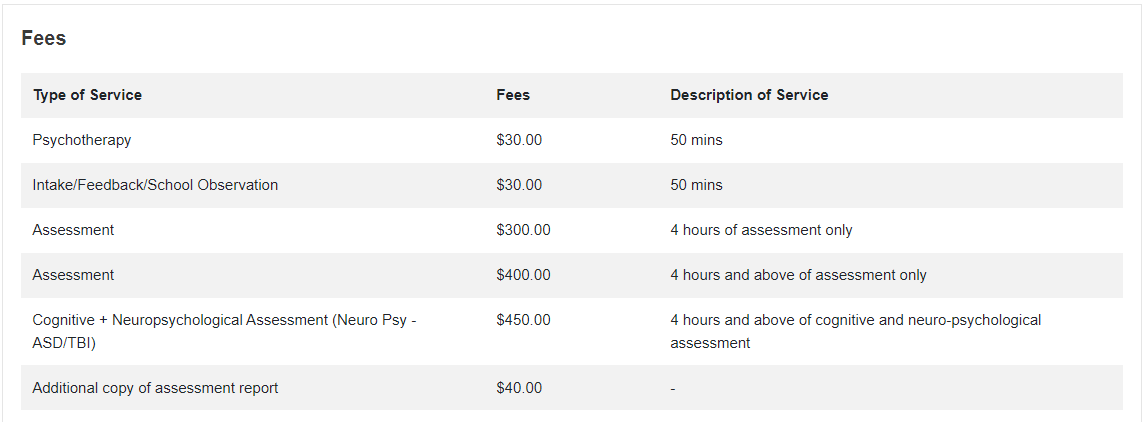
Task: Click the $450.00 fee cell
Action: [523, 320]
